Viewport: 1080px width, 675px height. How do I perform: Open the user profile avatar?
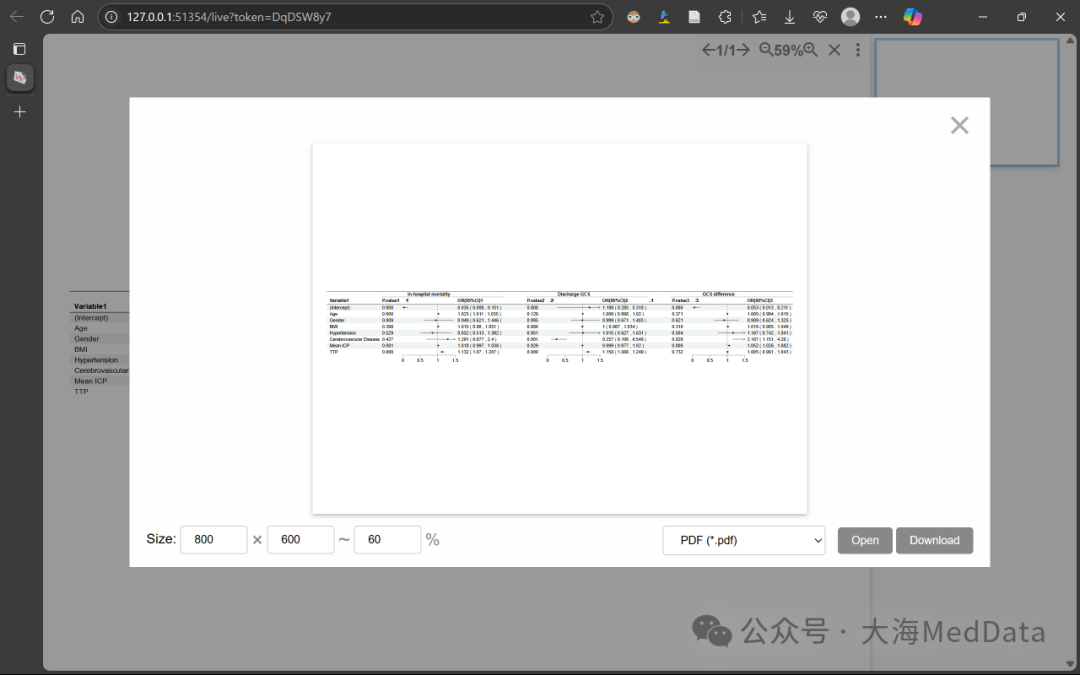[851, 17]
